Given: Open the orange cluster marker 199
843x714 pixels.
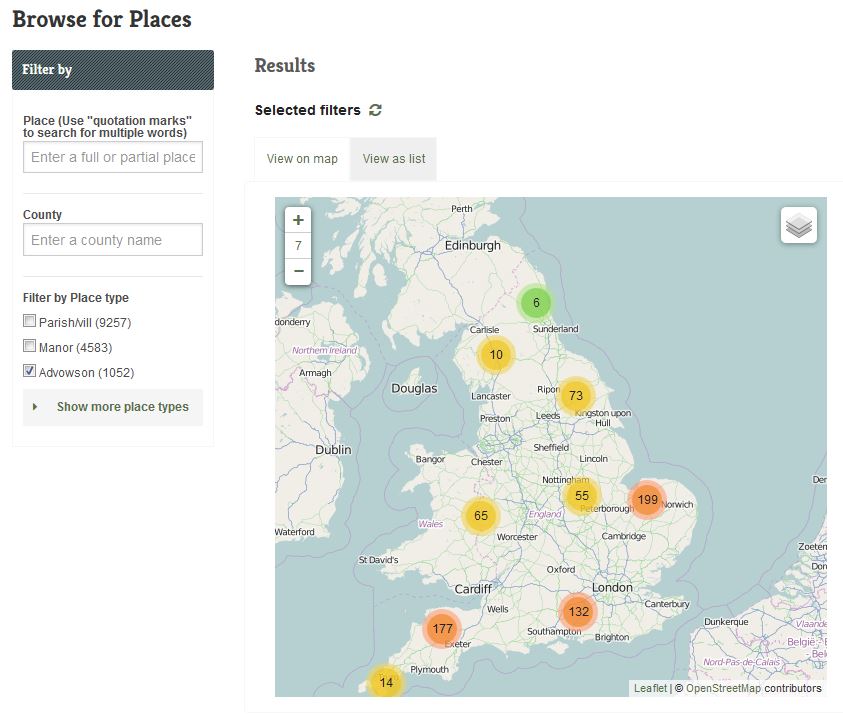Looking at the screenshot, I should tap(647, 499).
